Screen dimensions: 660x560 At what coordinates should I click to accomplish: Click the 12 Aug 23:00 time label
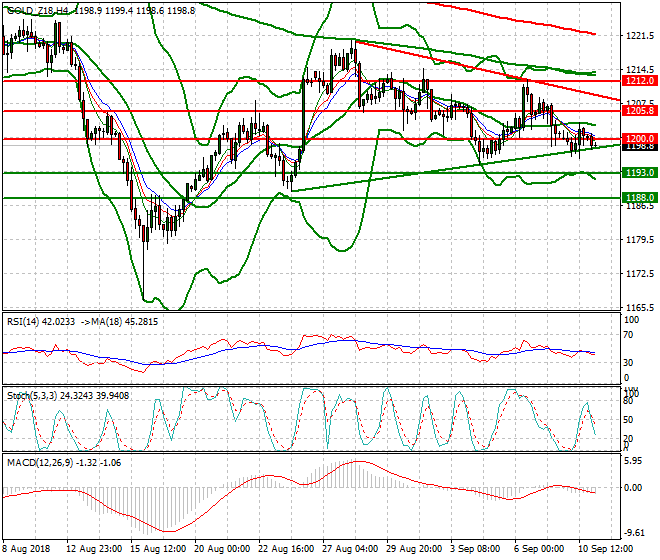tap(94, 549)
